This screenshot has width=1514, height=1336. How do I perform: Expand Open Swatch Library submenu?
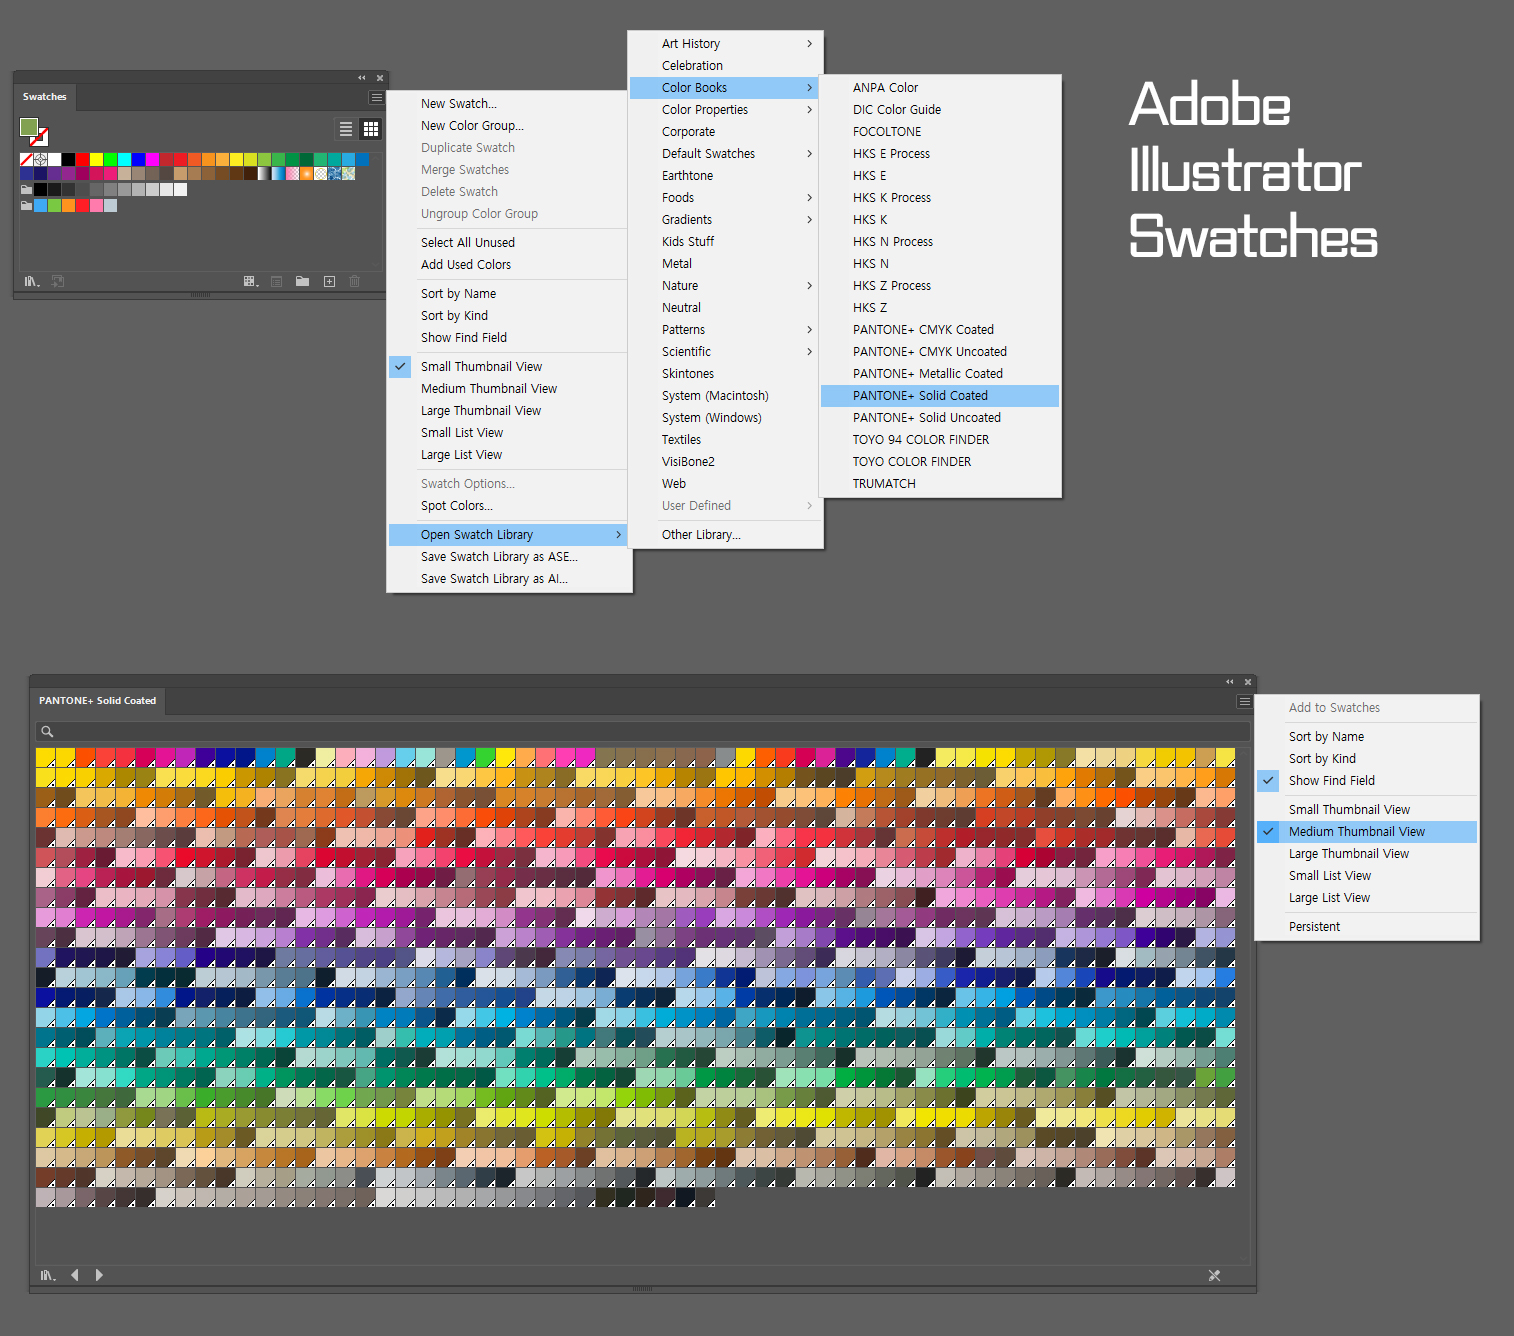(x=508, y=535)
